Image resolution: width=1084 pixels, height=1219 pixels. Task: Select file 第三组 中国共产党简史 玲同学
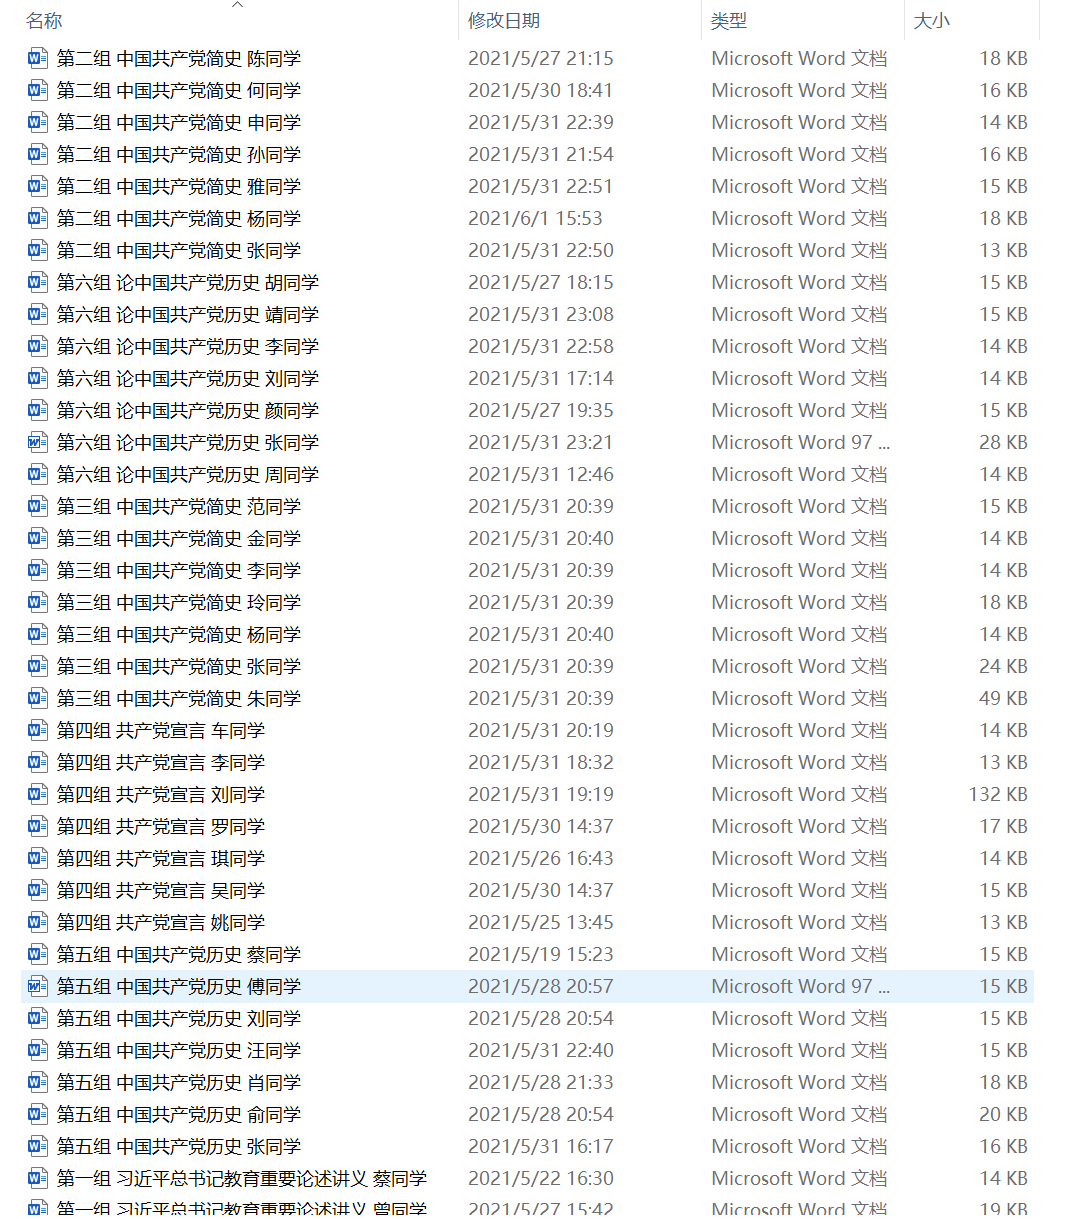(x=179, y=603)
